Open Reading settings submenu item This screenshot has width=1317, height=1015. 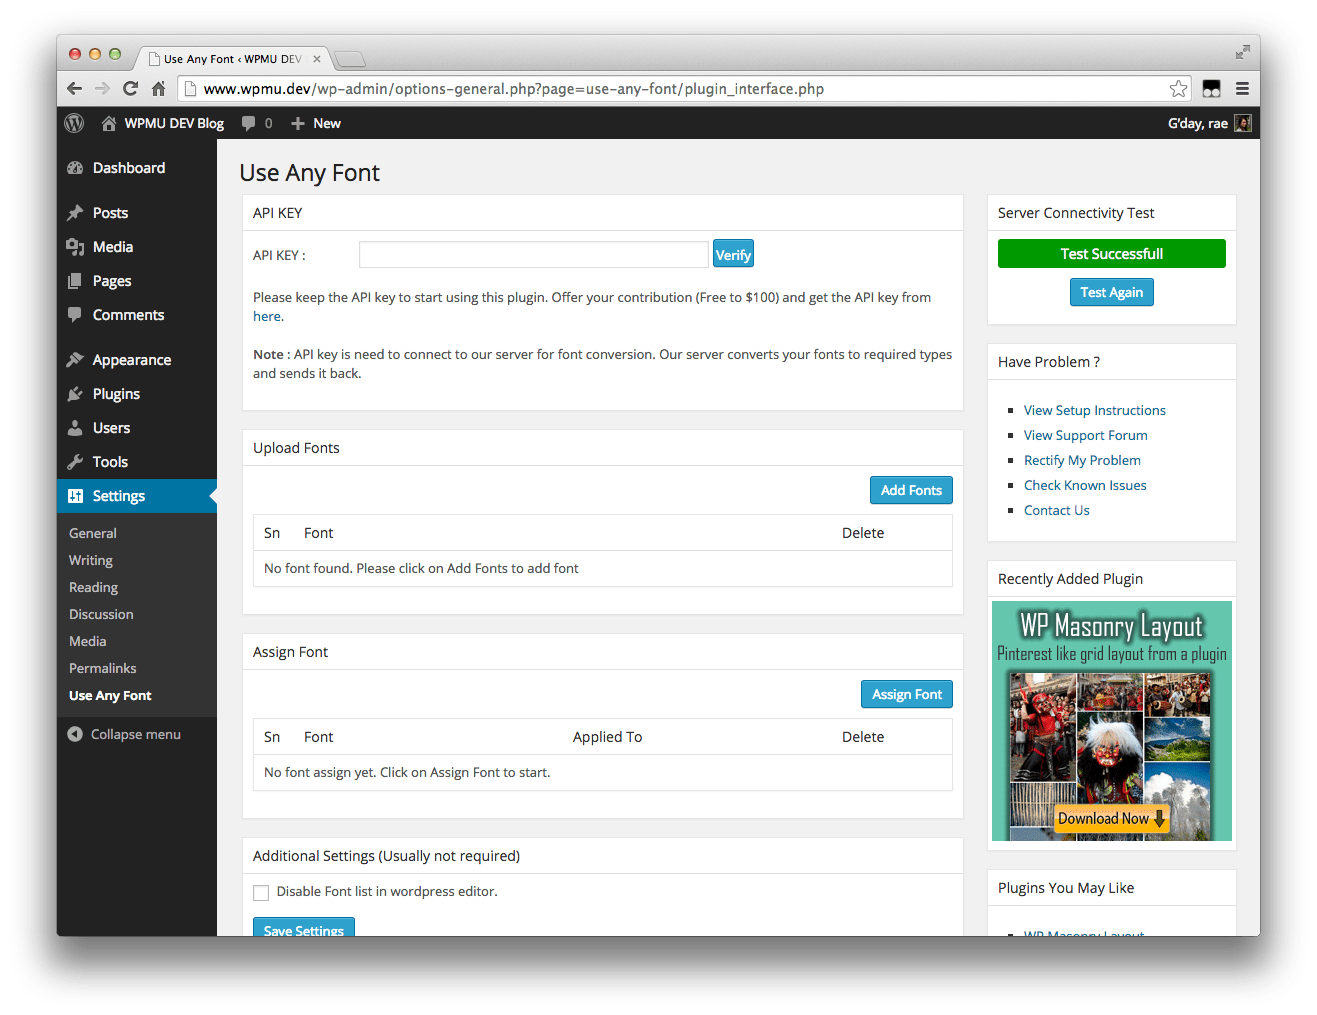pyautogui.click(x=93, y=587)
